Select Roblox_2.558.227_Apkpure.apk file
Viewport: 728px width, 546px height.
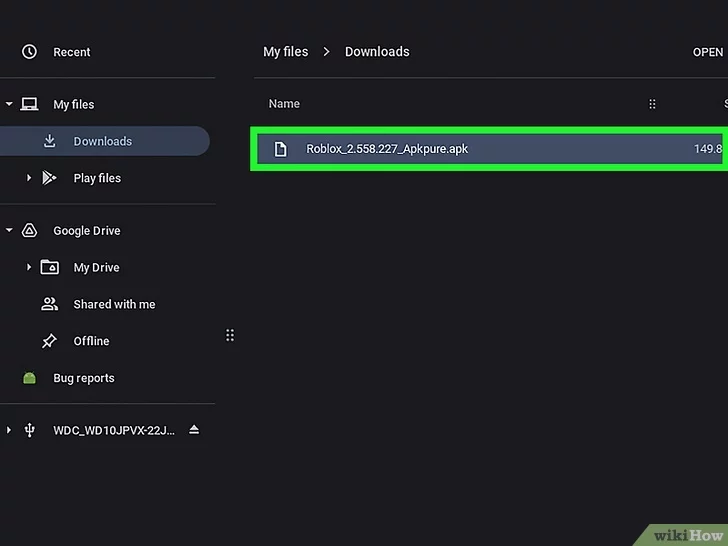[491, 149]
